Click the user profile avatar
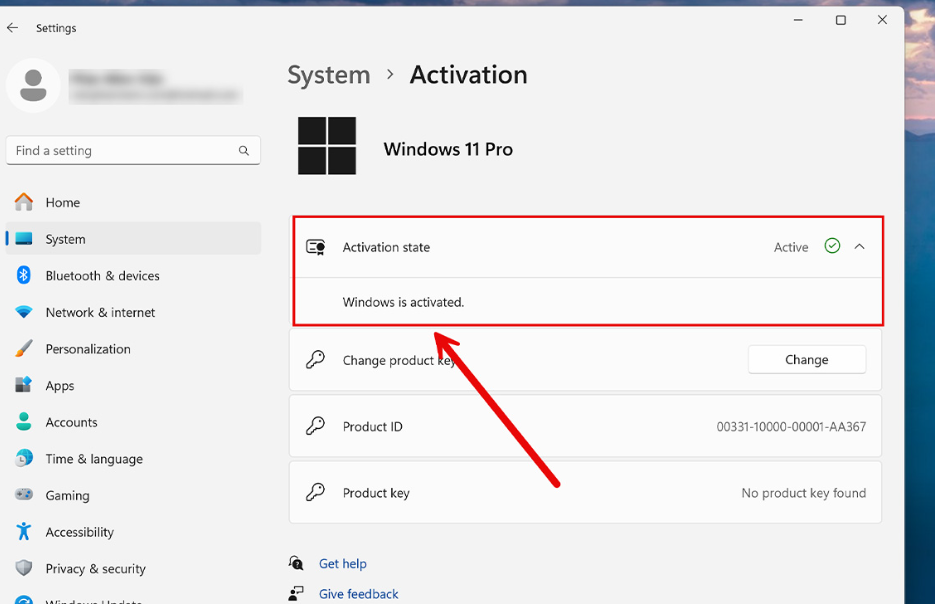Image resolution: width=935 pixels, height=604 pixels. pos(33,86)
